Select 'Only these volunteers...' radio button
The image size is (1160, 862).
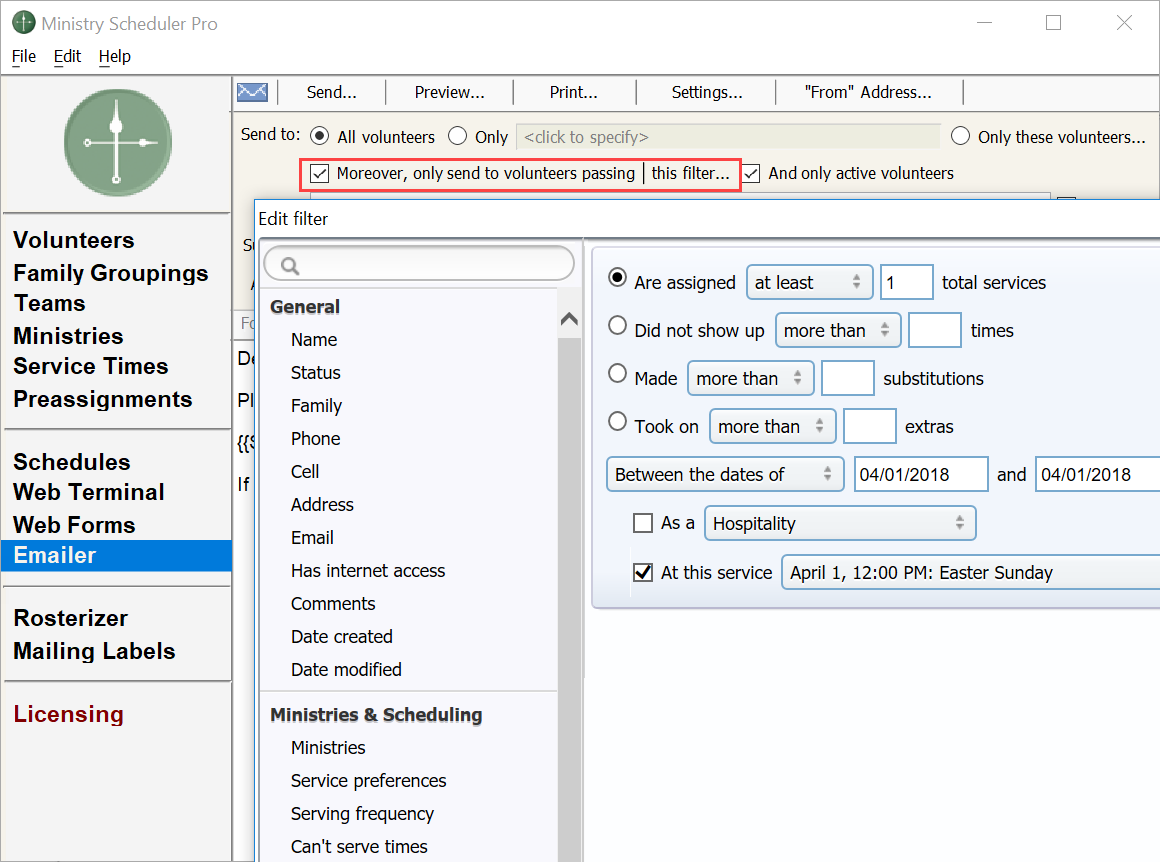[960, 136]
